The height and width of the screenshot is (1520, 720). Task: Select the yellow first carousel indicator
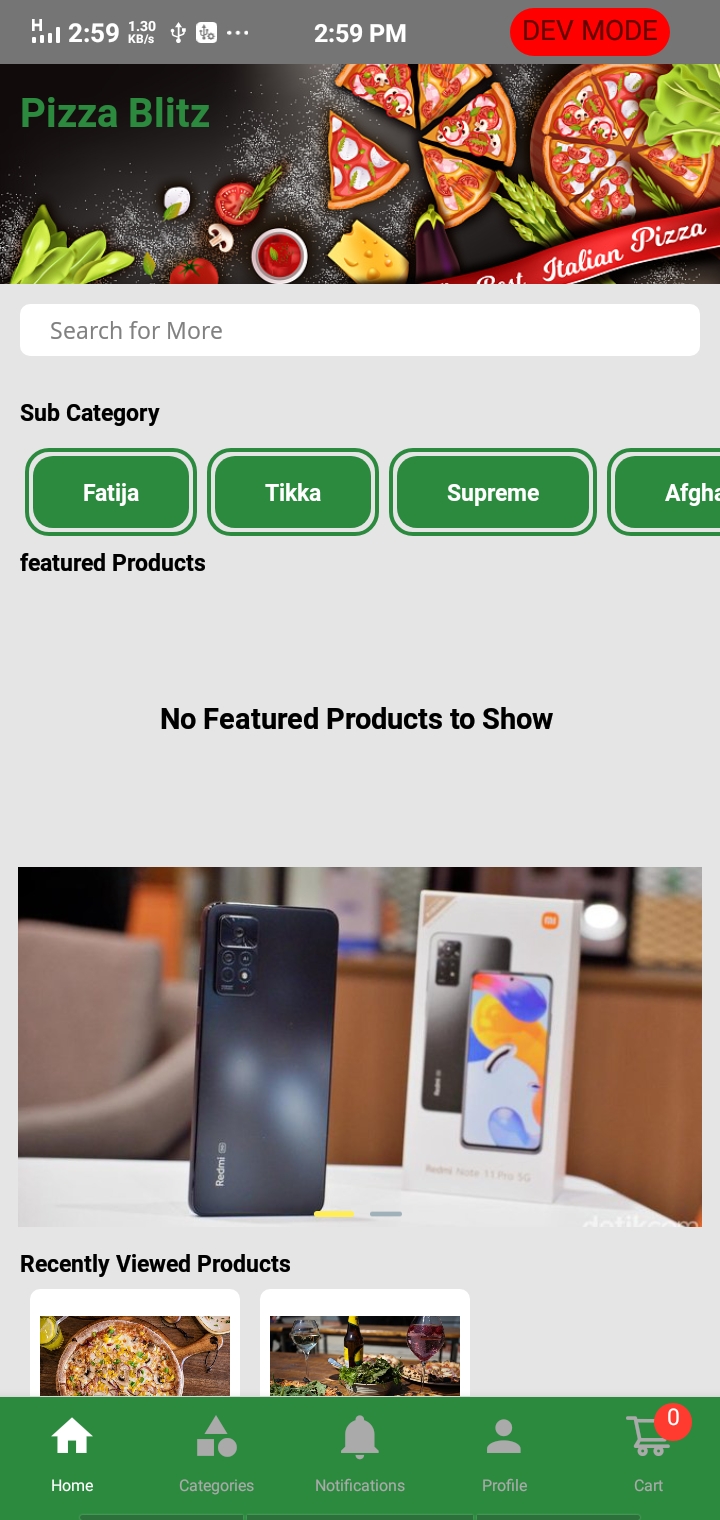pyautogui.click(x=334, y=1214)
